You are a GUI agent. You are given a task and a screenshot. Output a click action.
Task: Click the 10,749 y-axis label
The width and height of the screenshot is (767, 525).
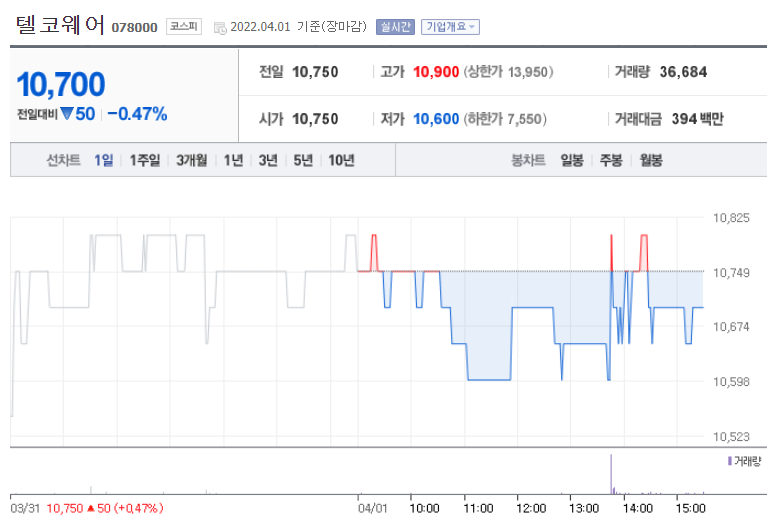click(x=731, y=273)
